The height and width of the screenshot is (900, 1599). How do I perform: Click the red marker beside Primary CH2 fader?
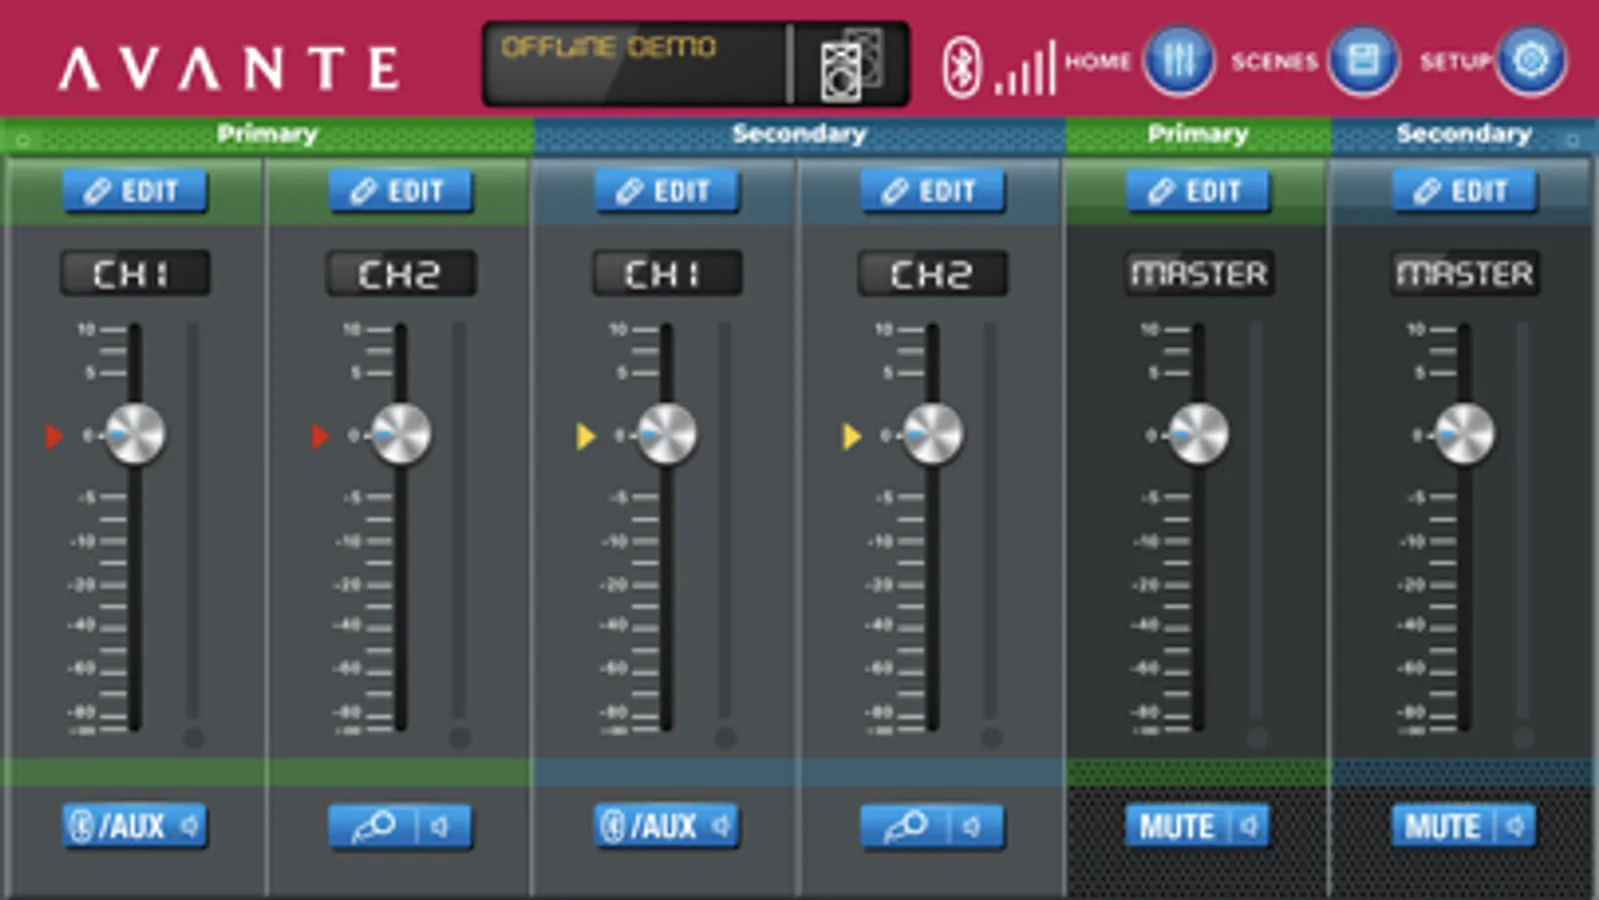click(320, 436)
